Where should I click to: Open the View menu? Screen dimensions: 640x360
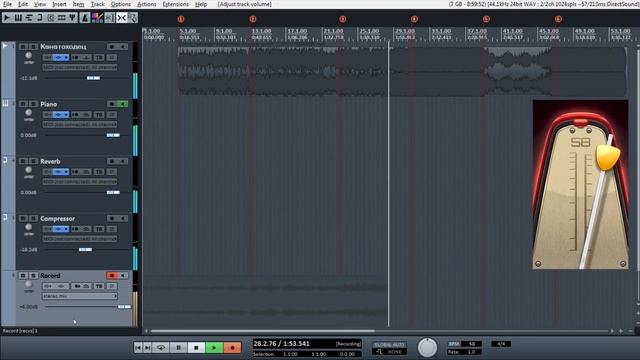40,4
